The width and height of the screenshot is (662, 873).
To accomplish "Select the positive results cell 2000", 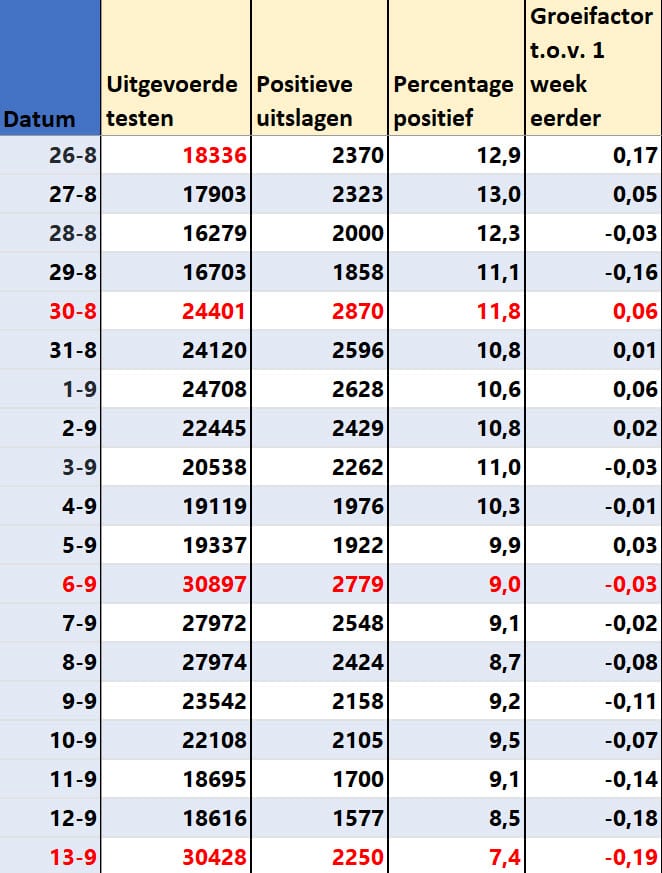I will (x=320, y=233).
